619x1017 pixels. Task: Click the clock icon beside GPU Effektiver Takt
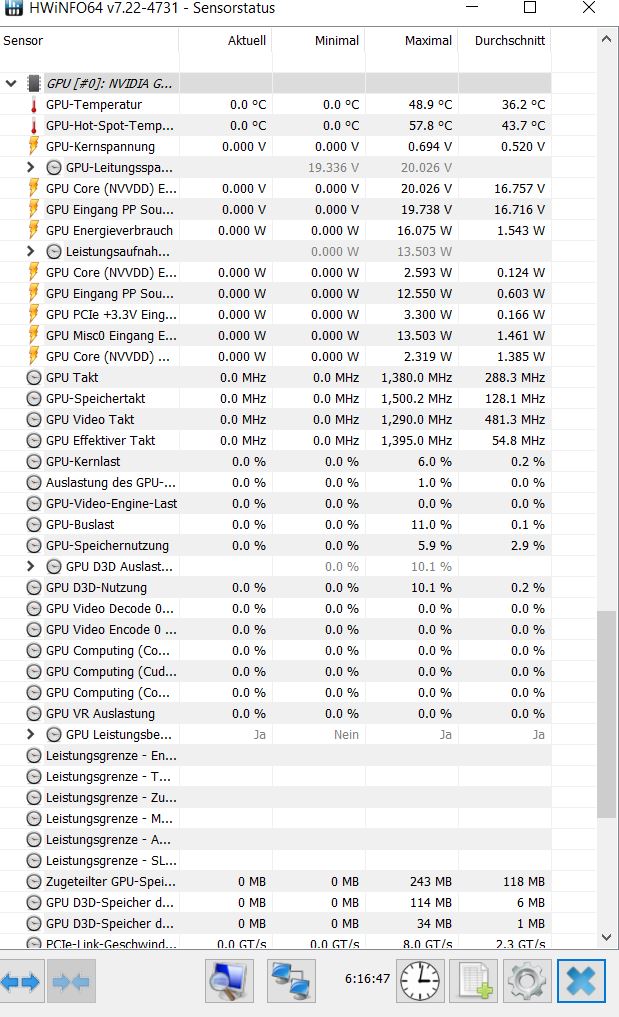pos(34,440)
